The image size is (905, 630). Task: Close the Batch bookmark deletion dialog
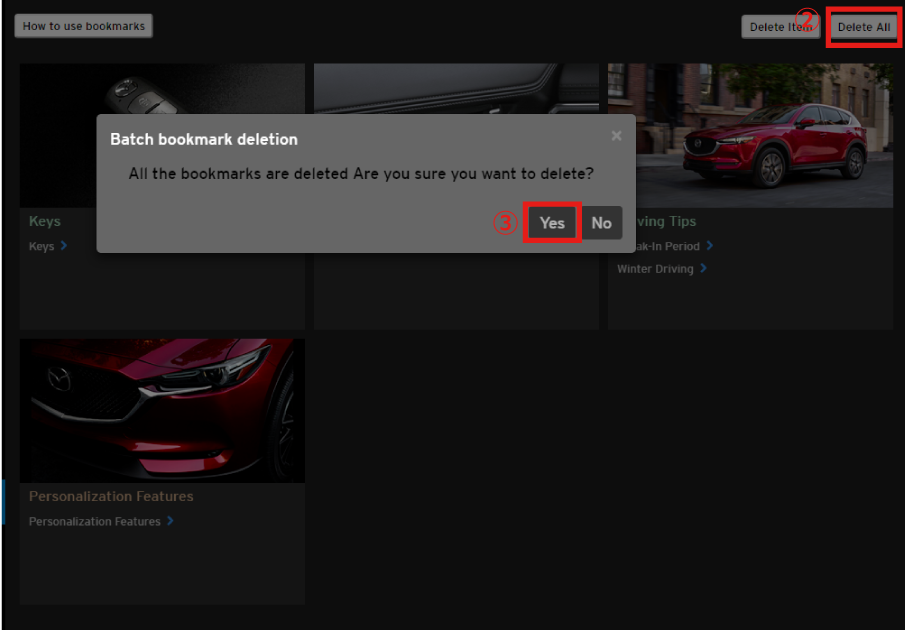point(616,136)
